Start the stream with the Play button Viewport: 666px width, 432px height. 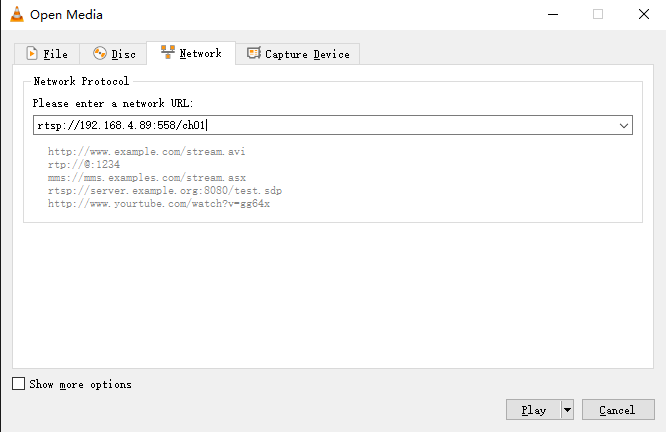click(533, 410)
